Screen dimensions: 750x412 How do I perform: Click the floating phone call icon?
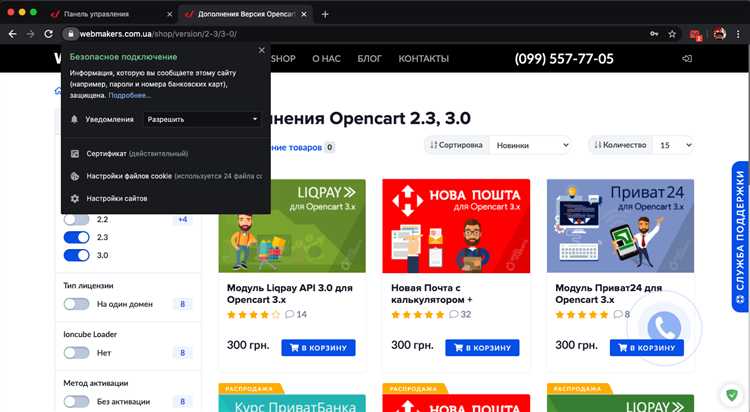[664, 328]
